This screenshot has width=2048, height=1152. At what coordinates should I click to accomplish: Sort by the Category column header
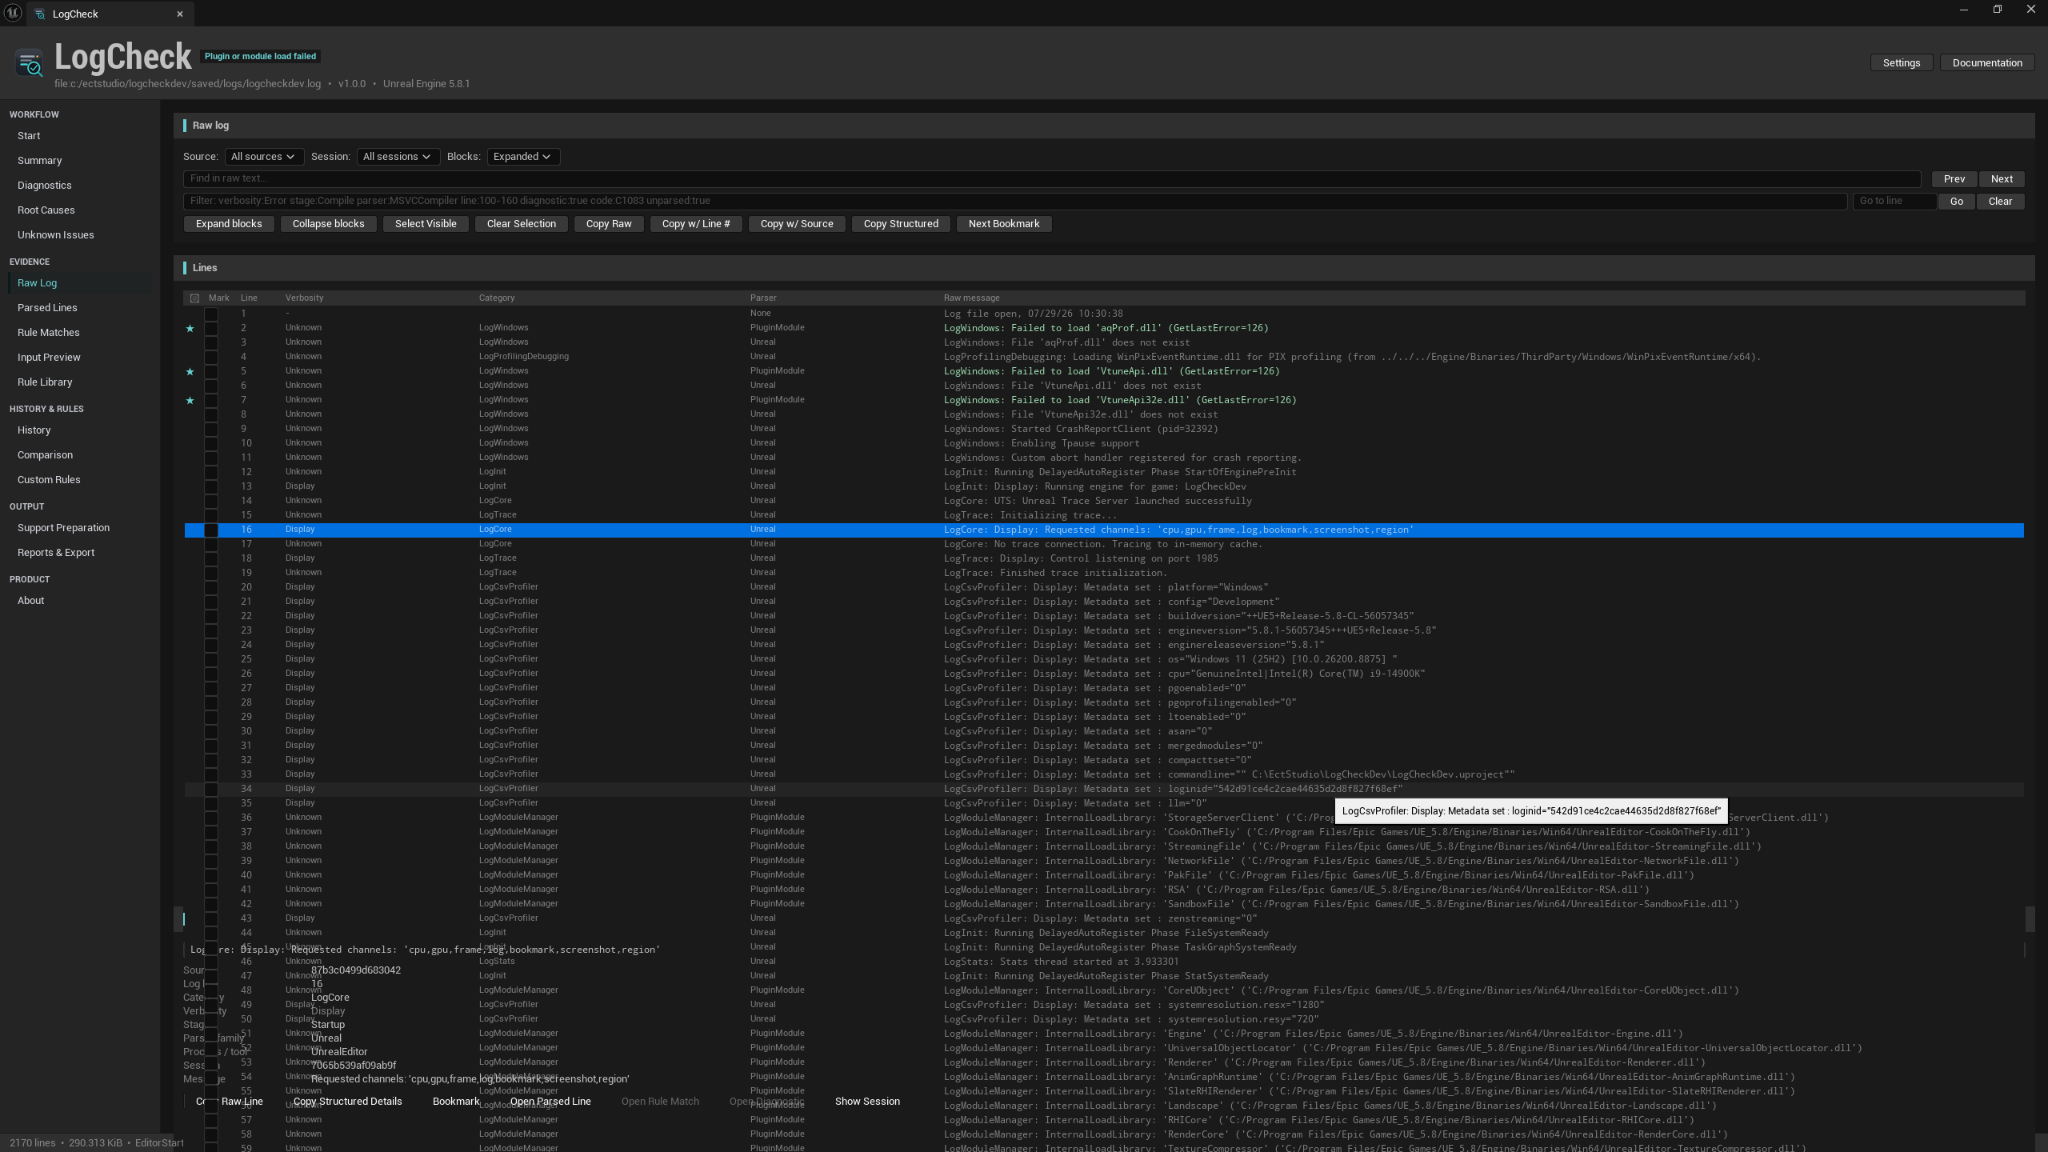(497, 298)
